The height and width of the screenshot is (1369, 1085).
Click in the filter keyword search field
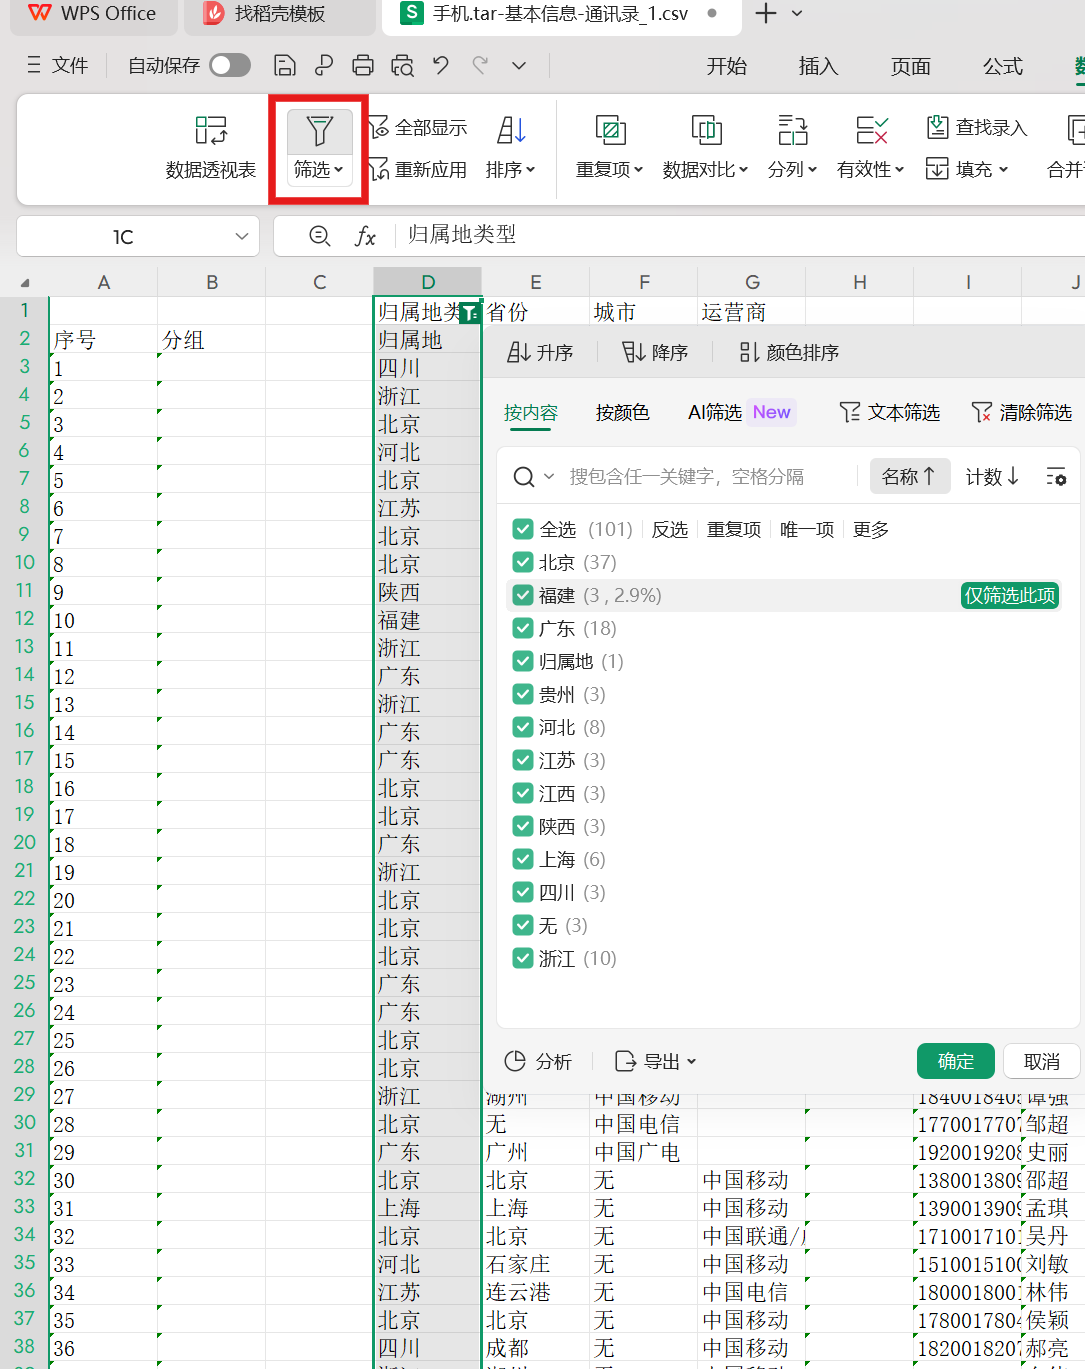700,477
